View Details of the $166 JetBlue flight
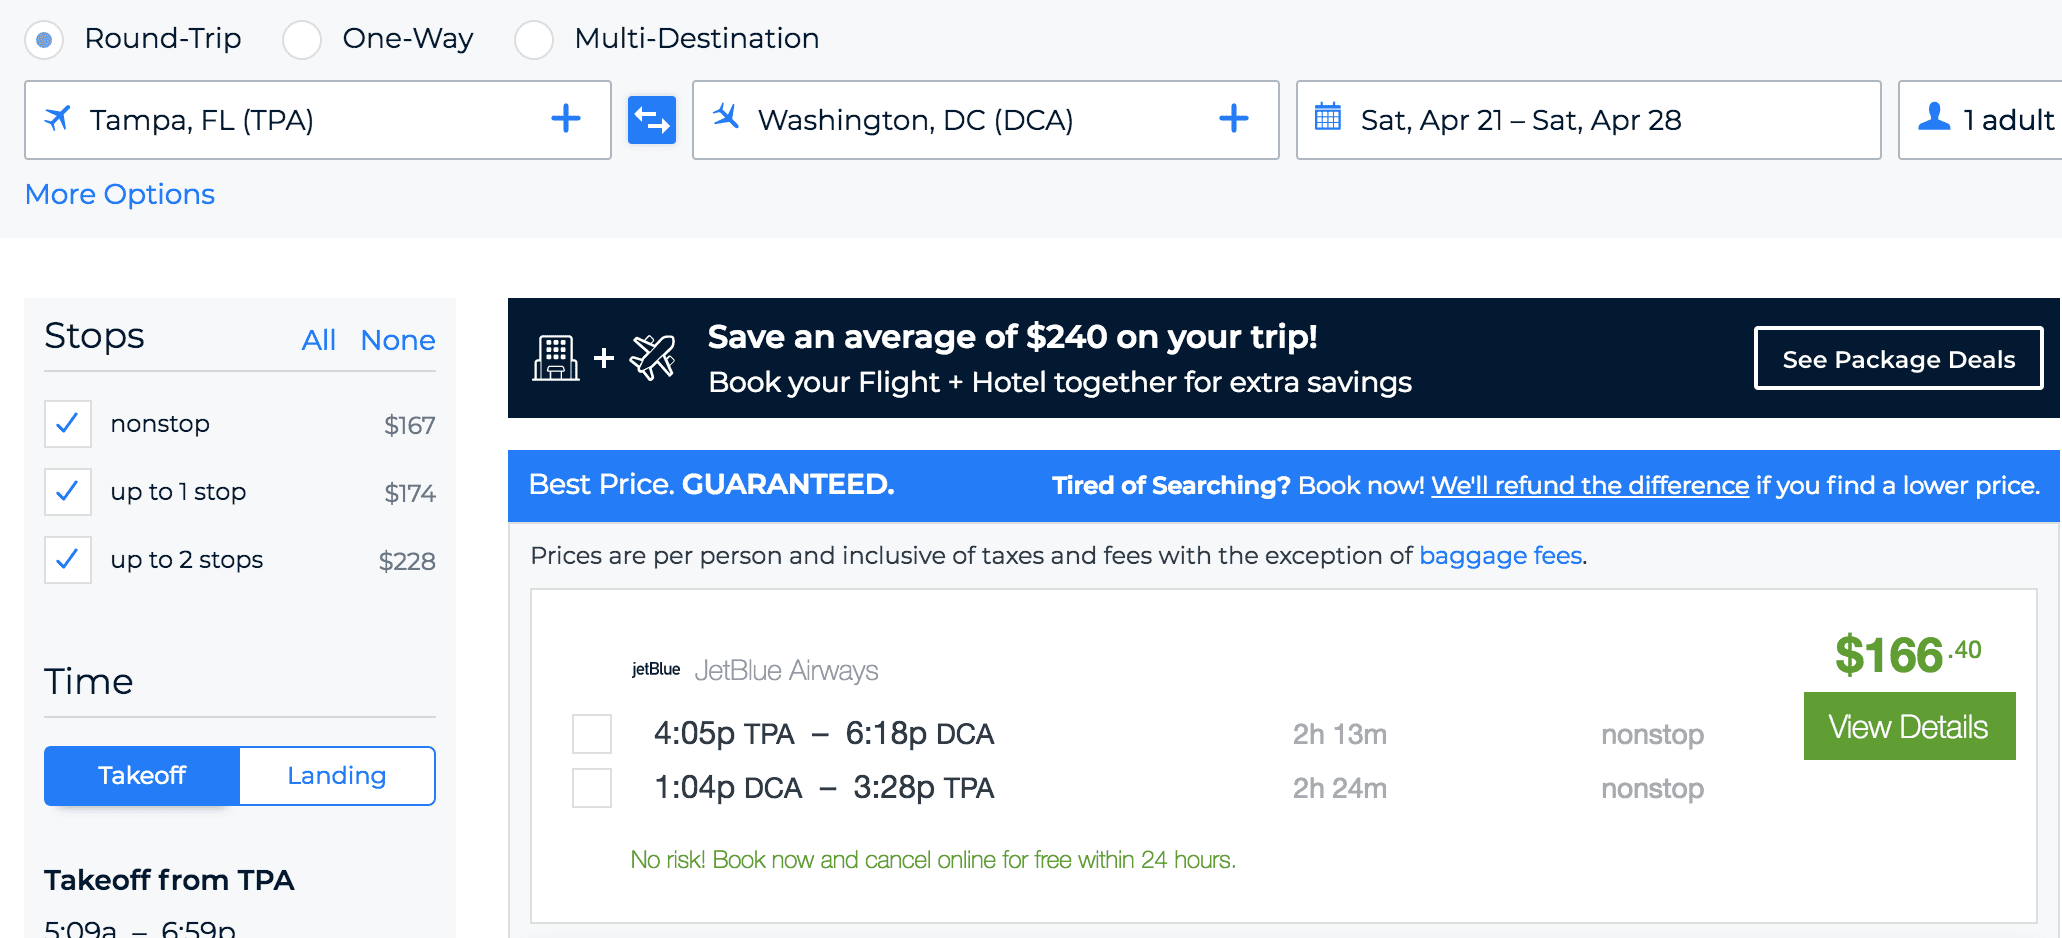 (1909, 726)
